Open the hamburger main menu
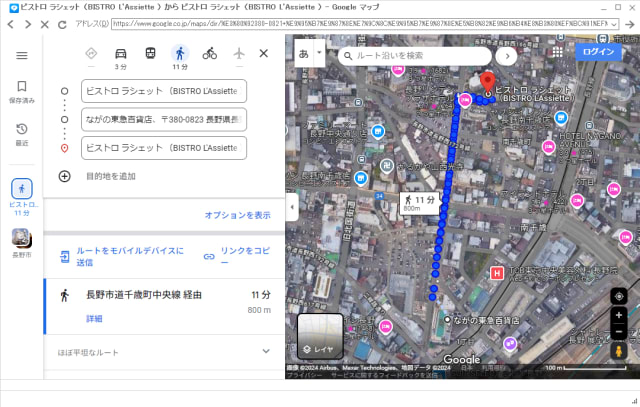The image size is (640, 407). tap(22, 56)
